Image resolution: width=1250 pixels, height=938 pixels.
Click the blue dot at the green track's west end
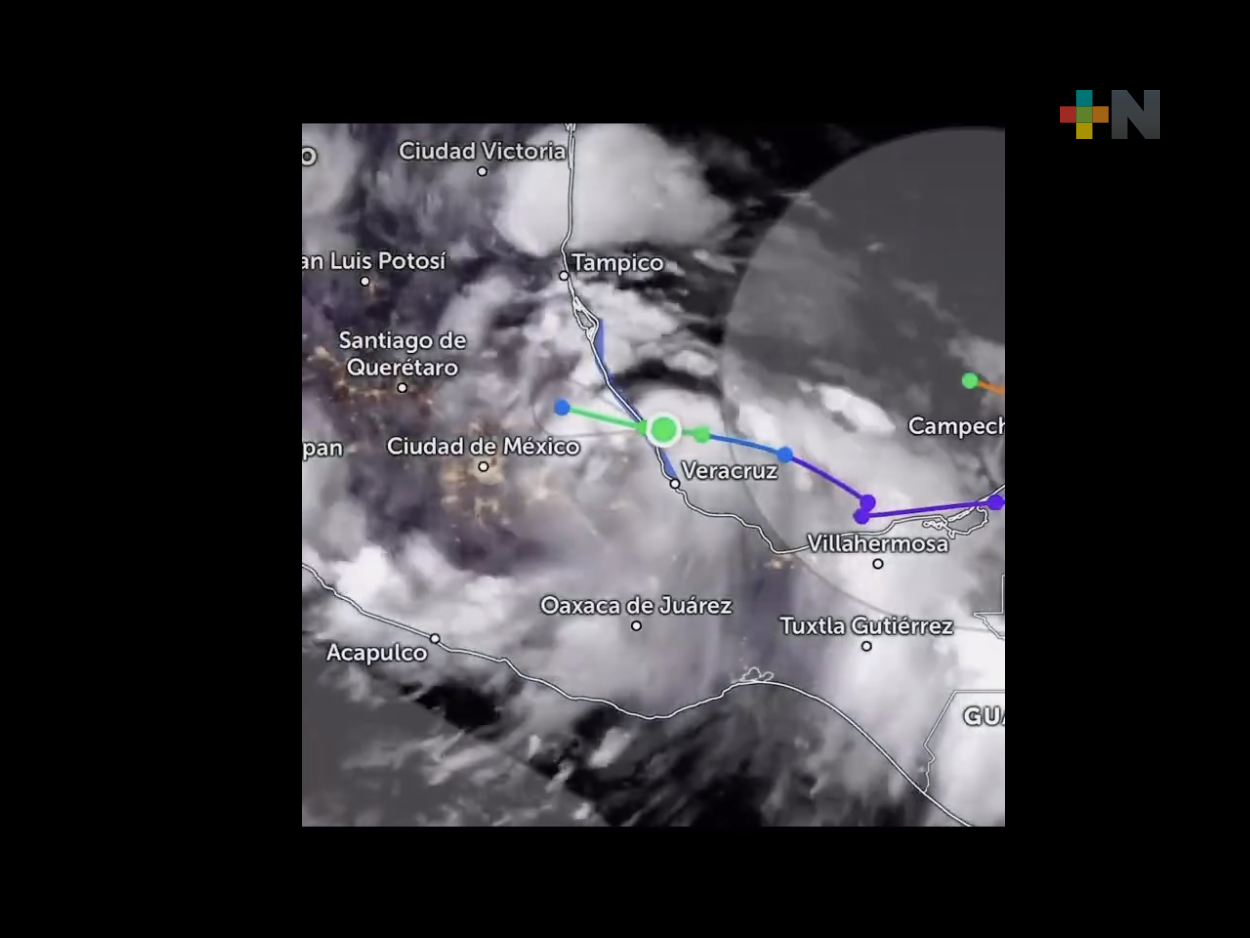[562, 407]
